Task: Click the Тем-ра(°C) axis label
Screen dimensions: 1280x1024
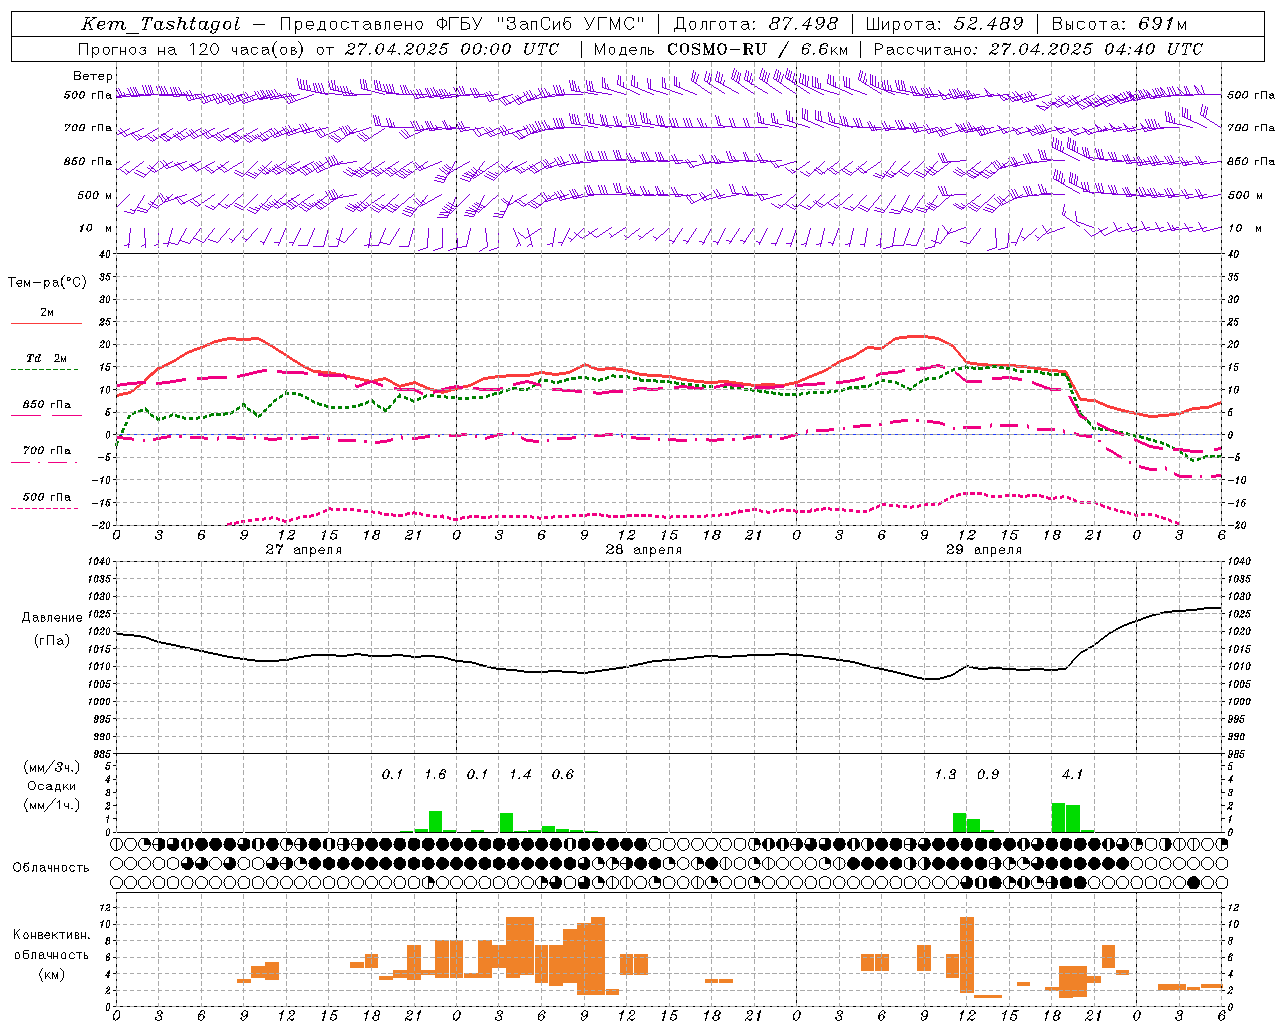Action: [x=47, y=283]
